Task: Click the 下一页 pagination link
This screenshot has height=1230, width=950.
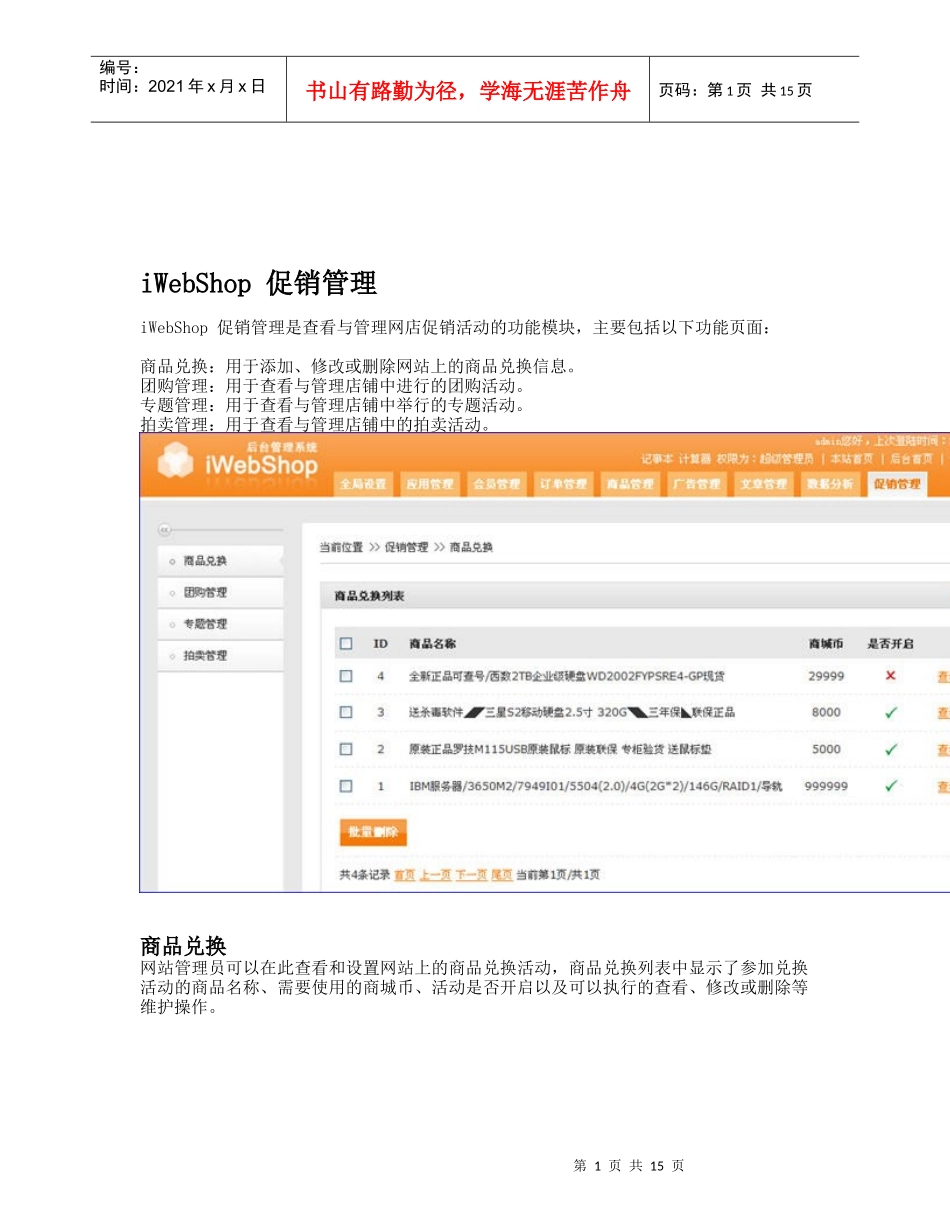Action: 471,875
